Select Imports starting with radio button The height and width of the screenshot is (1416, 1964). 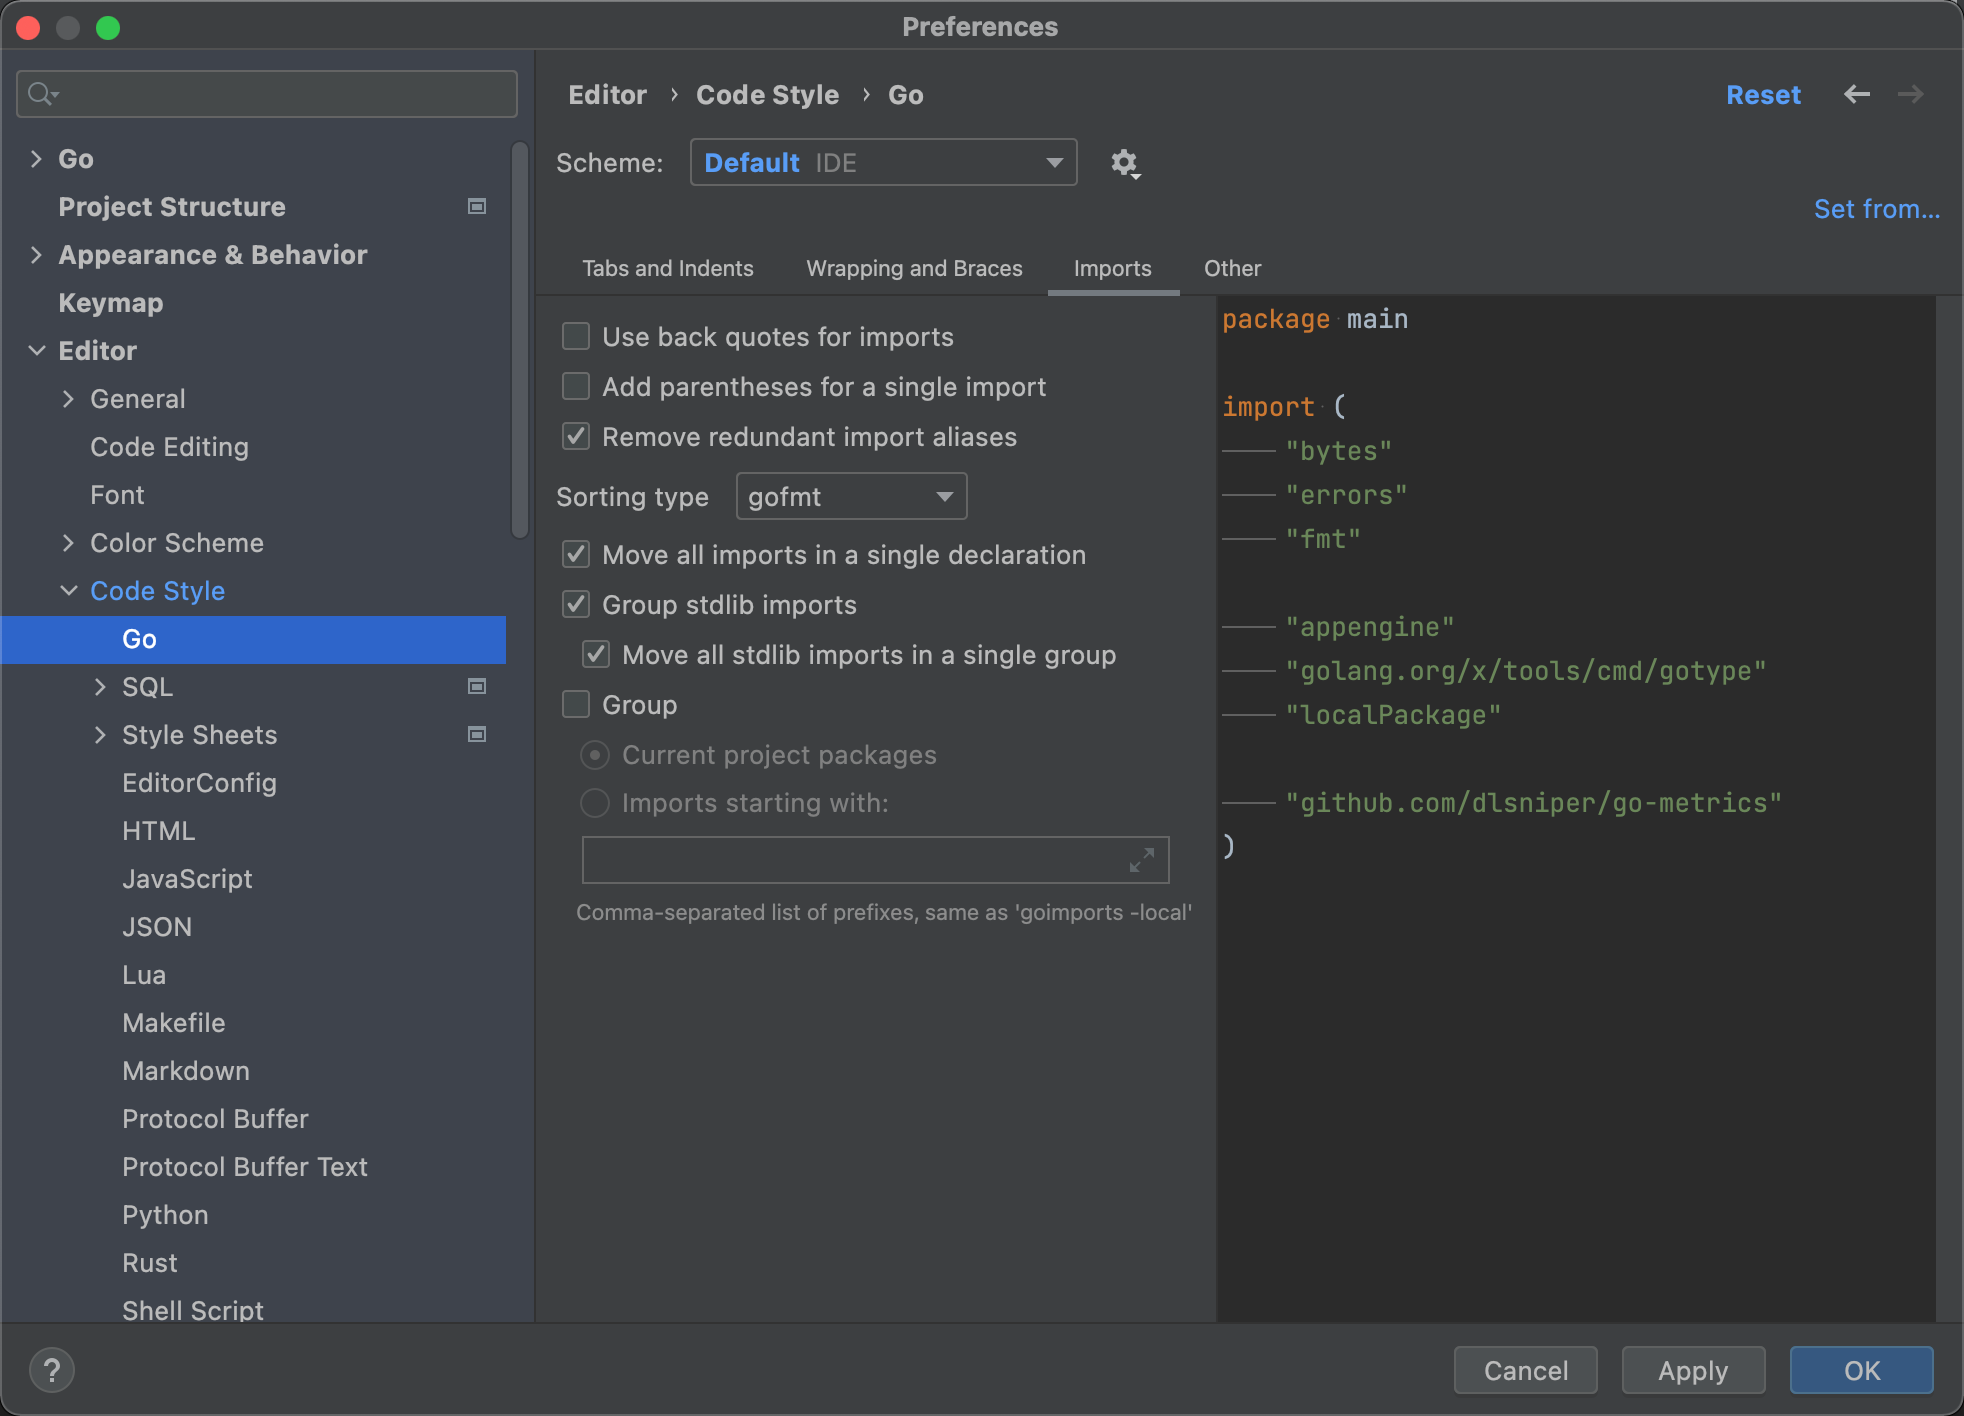pyautogui.click(x=595, y=803)
